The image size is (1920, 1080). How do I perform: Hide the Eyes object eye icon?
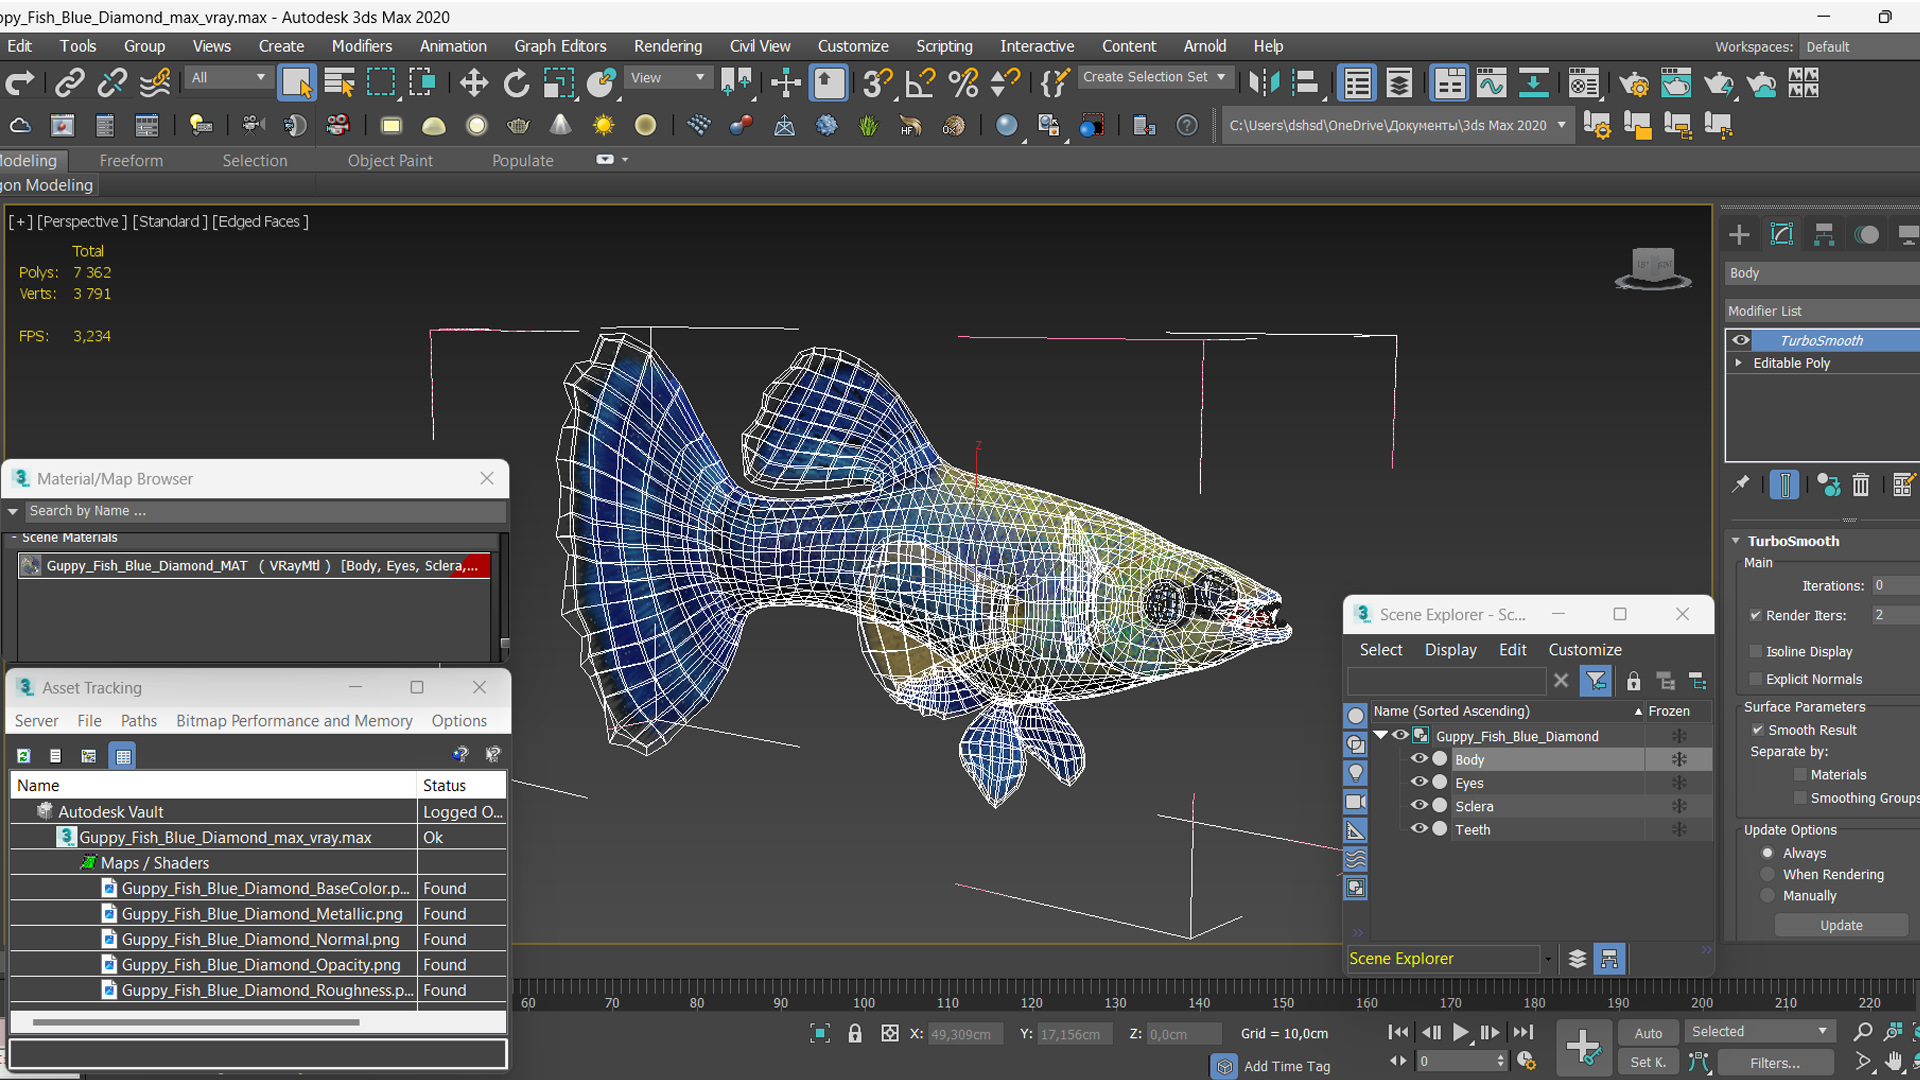coord(1418,782)
